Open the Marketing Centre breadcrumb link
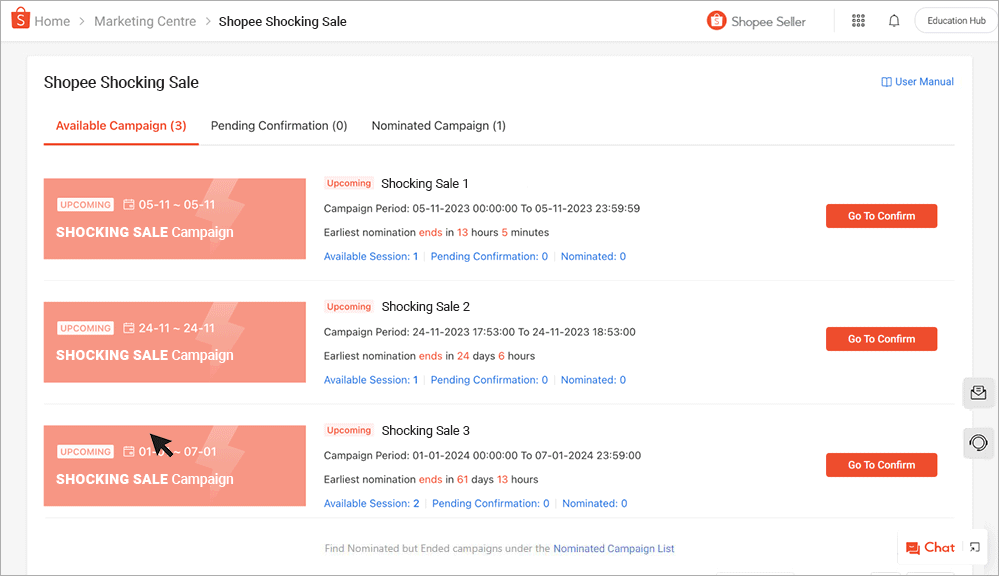Image resolution: width=999 pixels, height=576 pixels. (x=145, y=20)
